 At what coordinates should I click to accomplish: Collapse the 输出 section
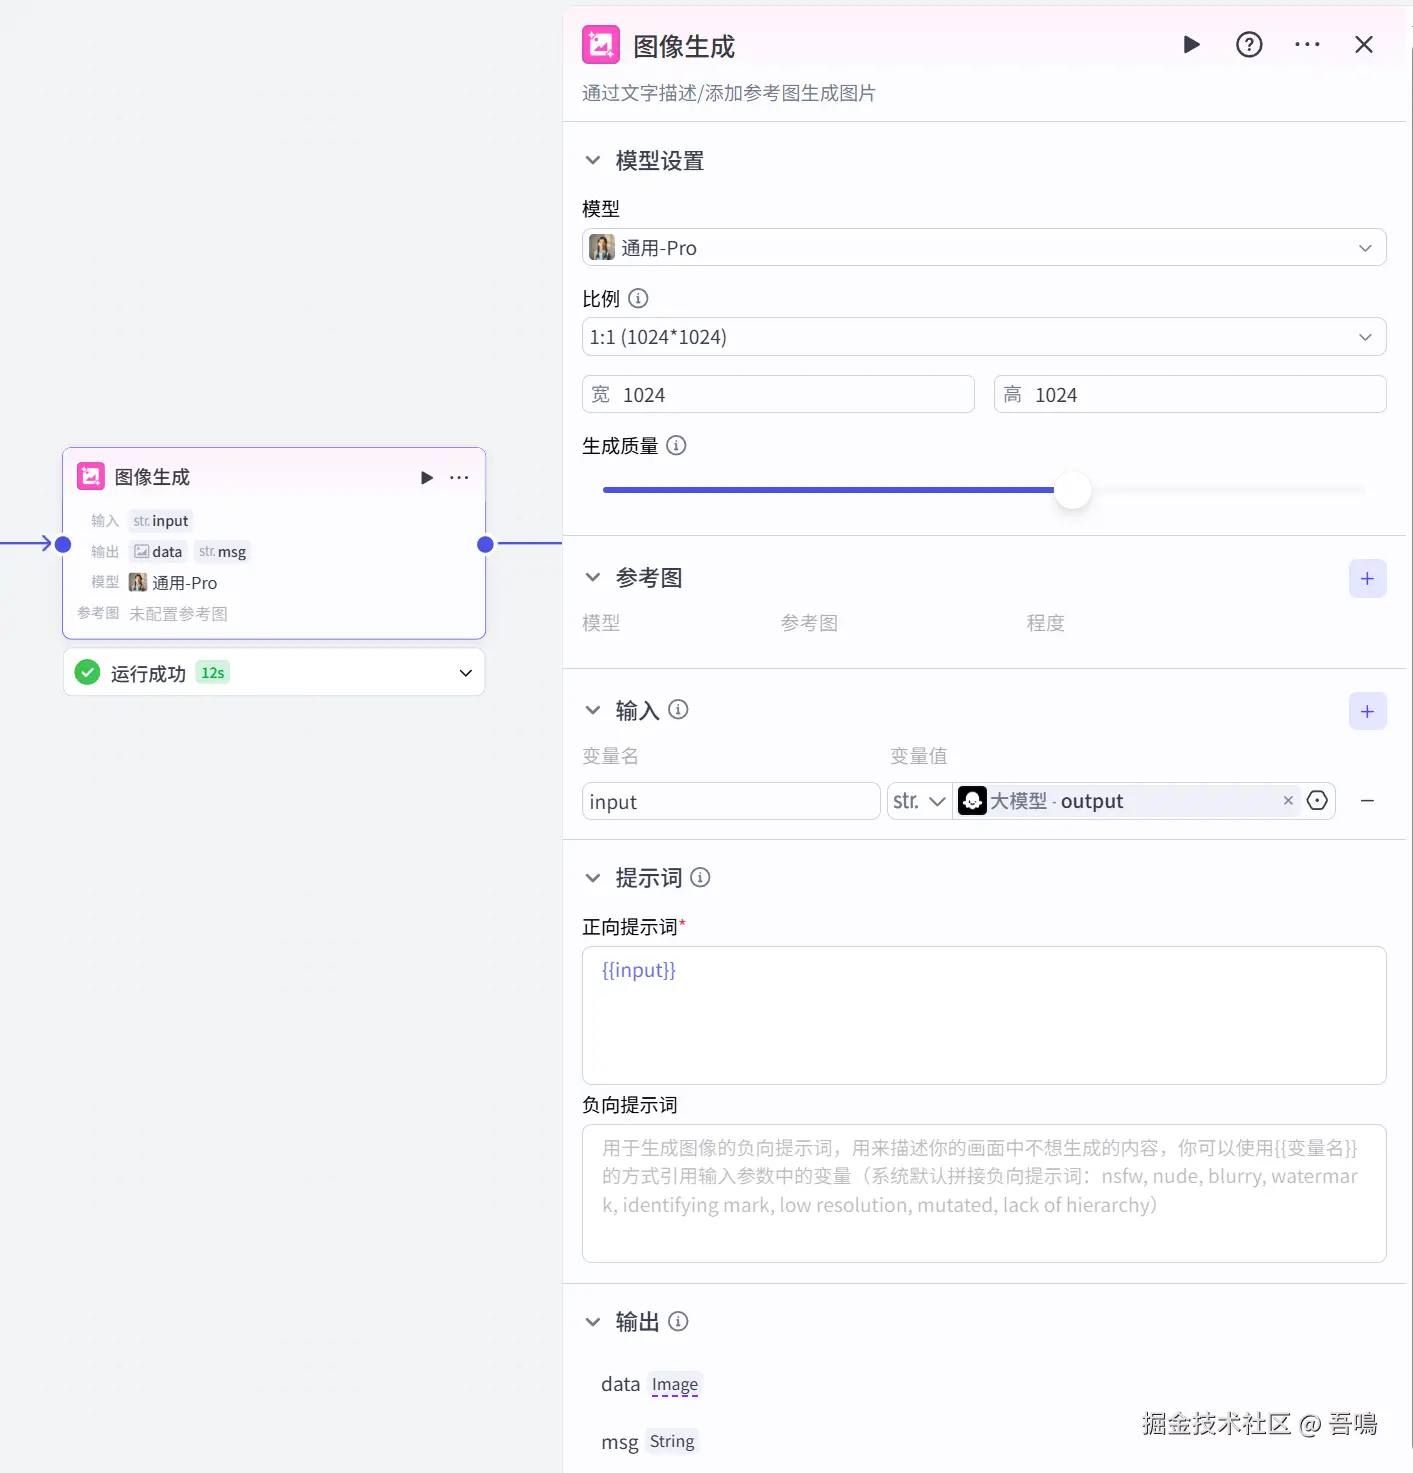[x=593, y=1322]
